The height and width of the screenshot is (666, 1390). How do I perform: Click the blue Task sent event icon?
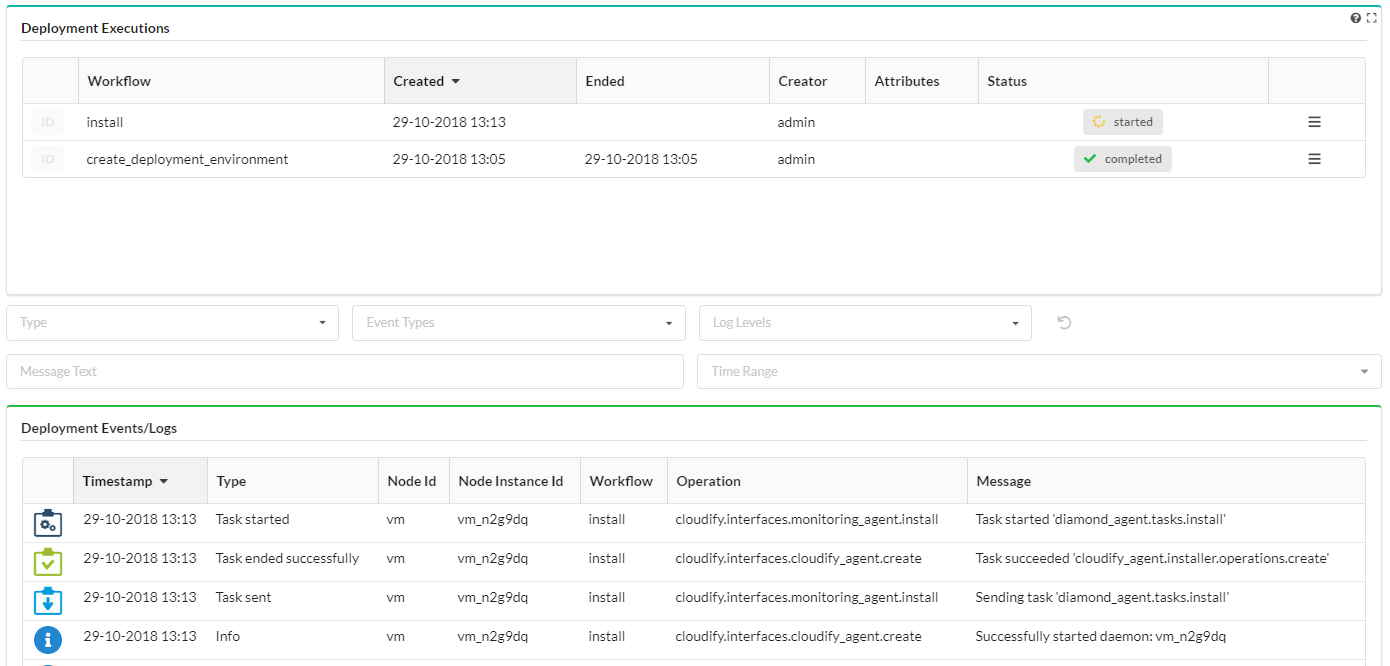(x=48, y=601)
